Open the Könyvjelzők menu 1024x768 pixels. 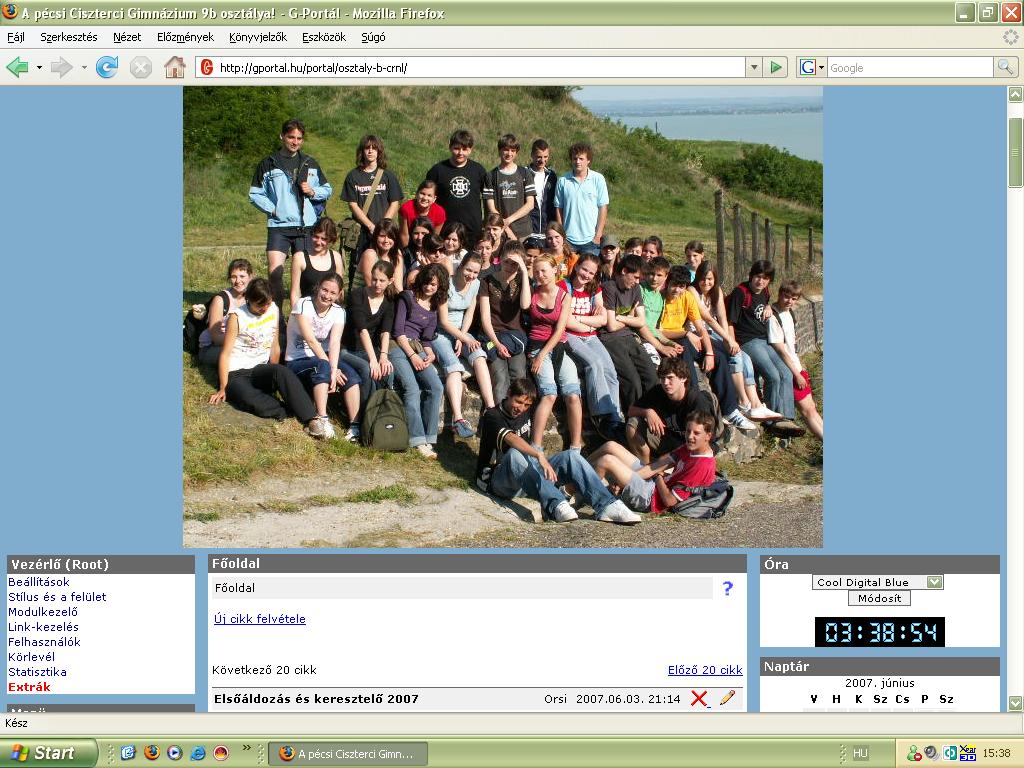point(258,37)
